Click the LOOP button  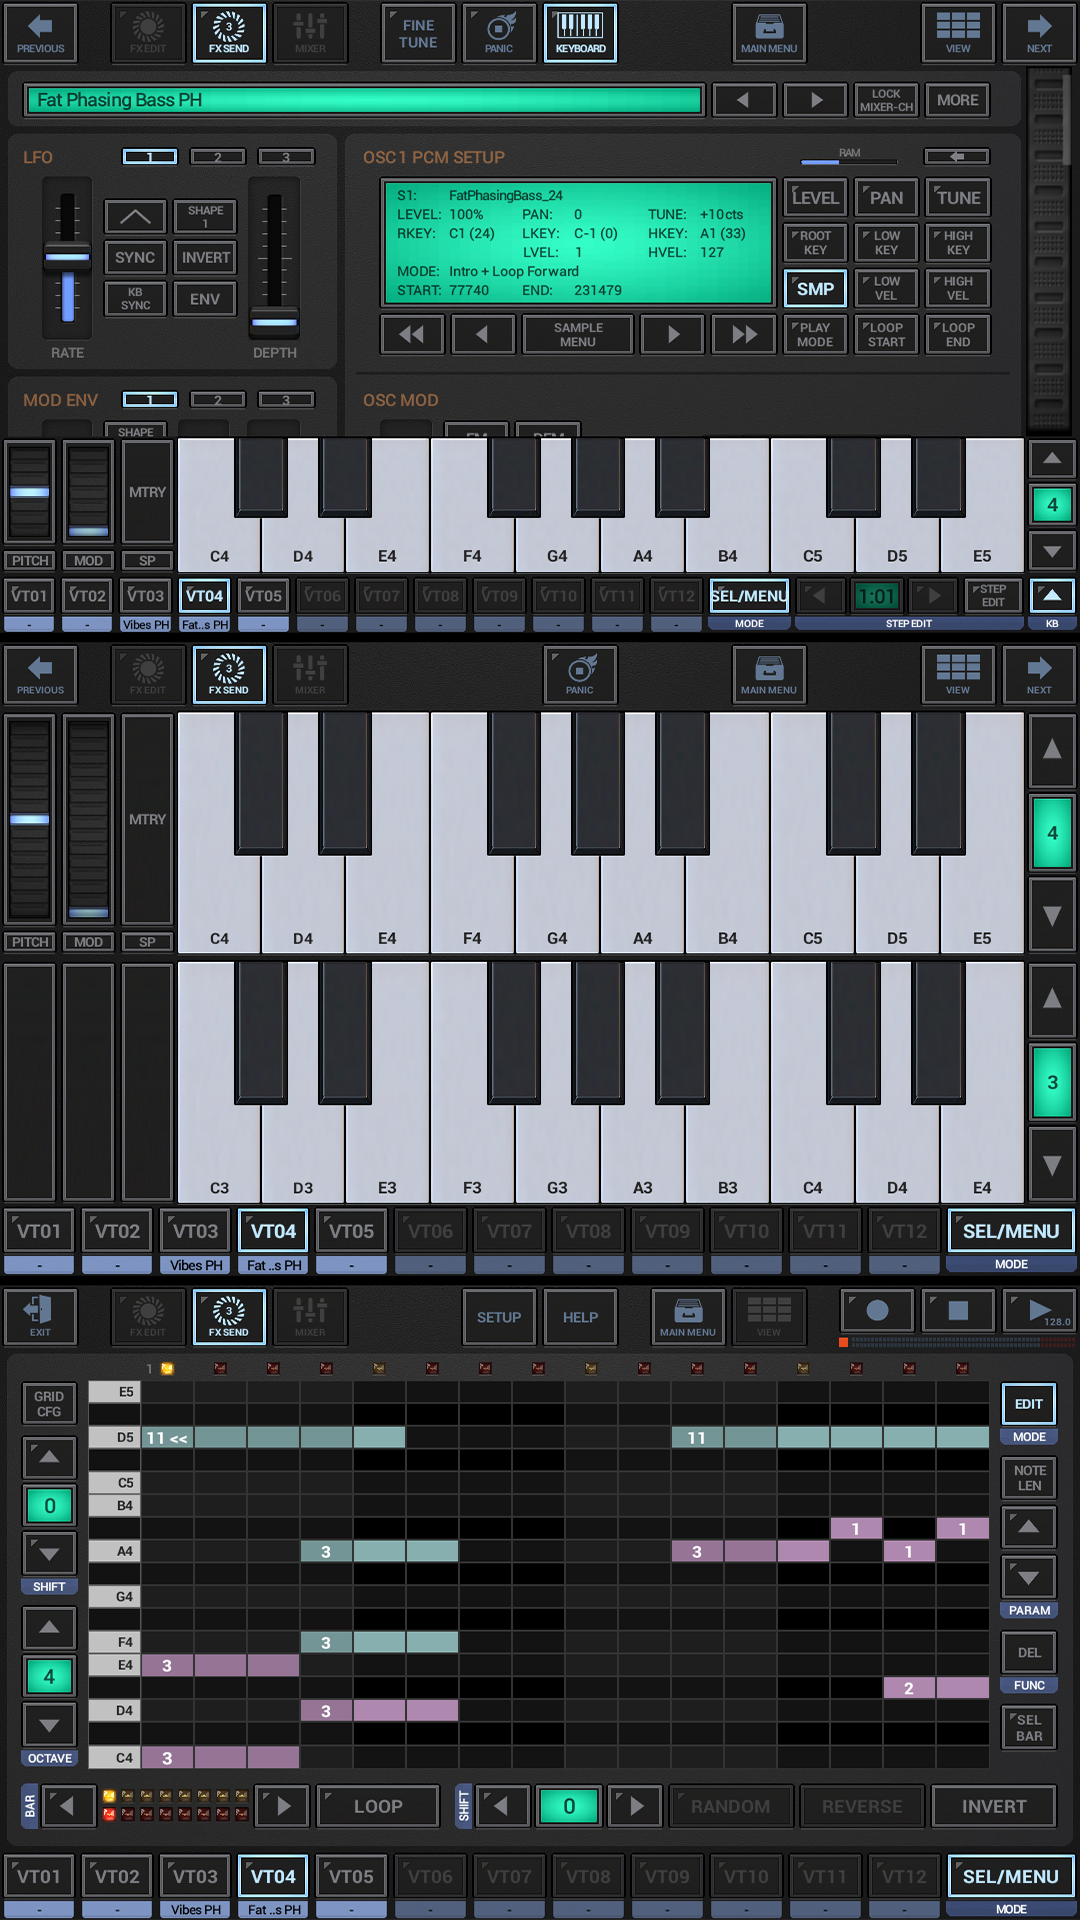[378, 1806]
